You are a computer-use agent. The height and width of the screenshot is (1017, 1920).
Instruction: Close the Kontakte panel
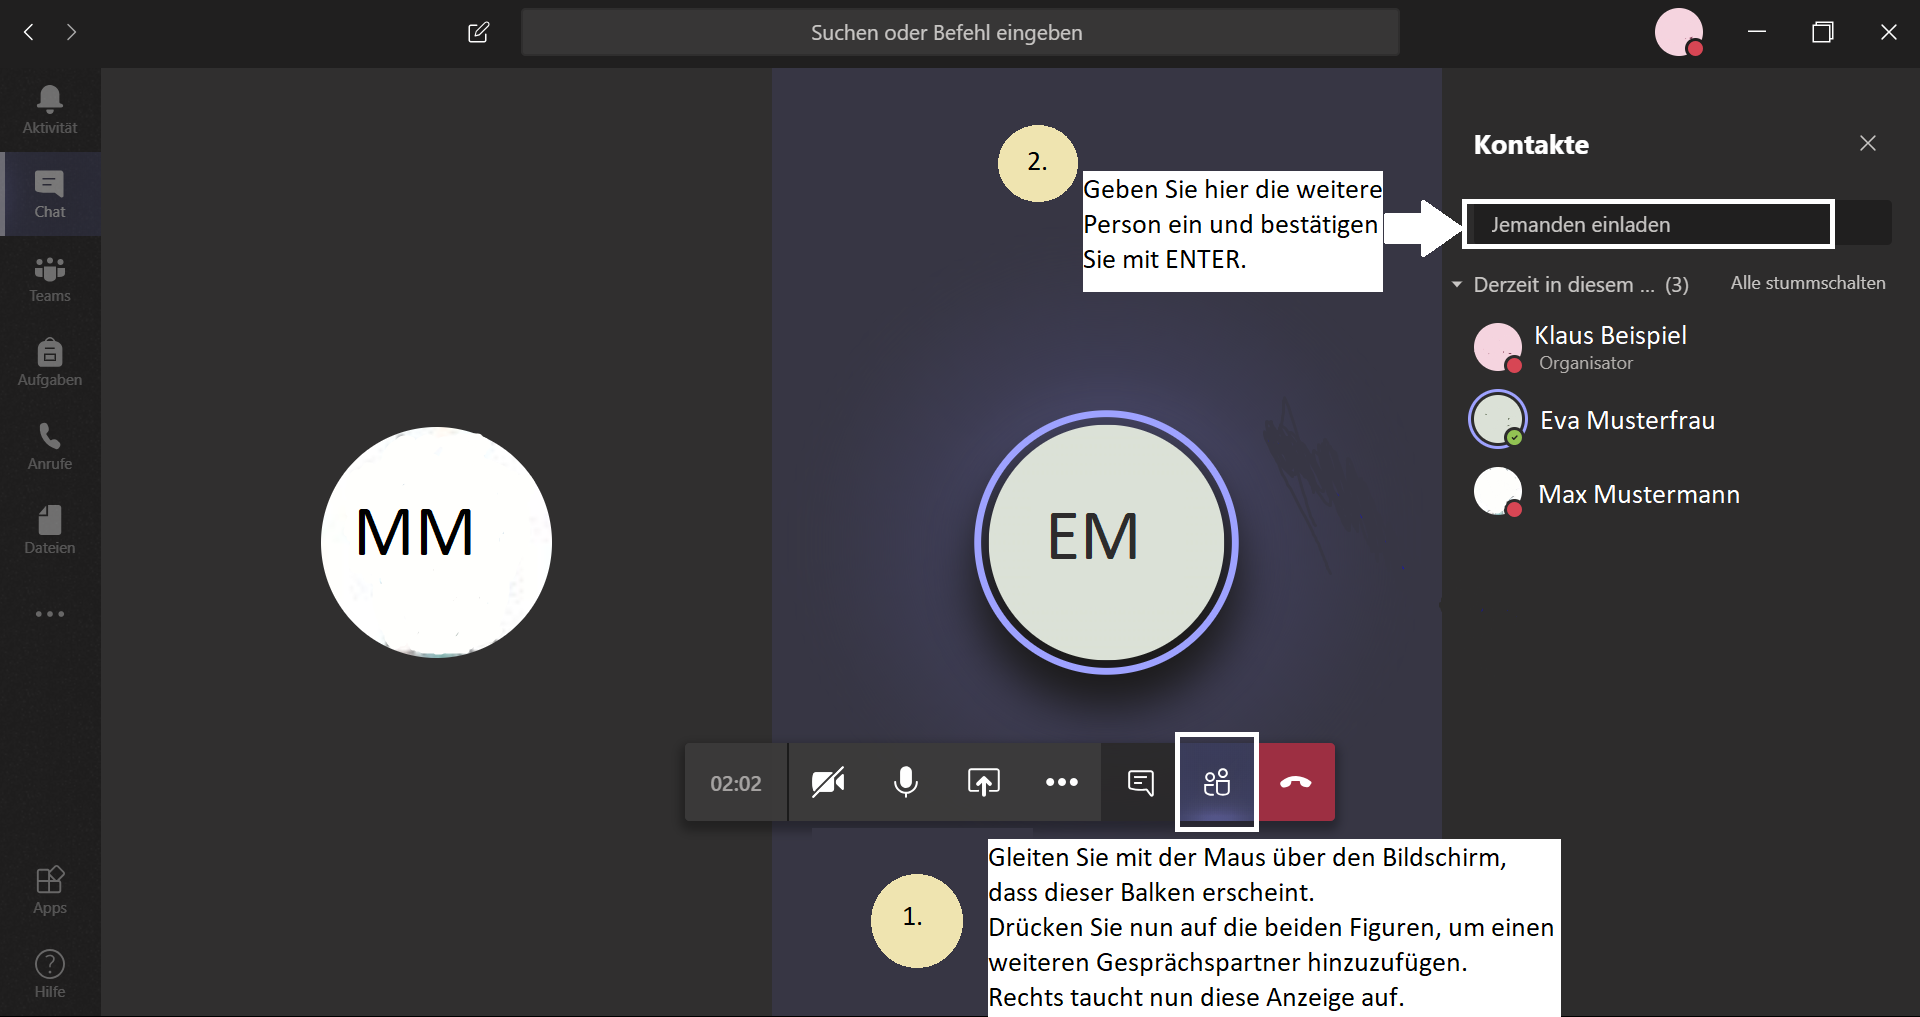[1867, 144]
